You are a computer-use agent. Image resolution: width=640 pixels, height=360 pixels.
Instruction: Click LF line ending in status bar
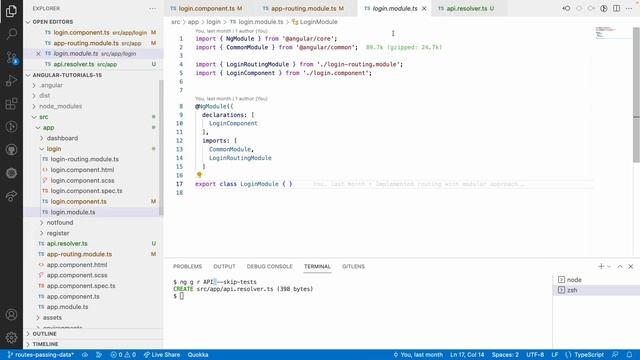tap(555, 355)
